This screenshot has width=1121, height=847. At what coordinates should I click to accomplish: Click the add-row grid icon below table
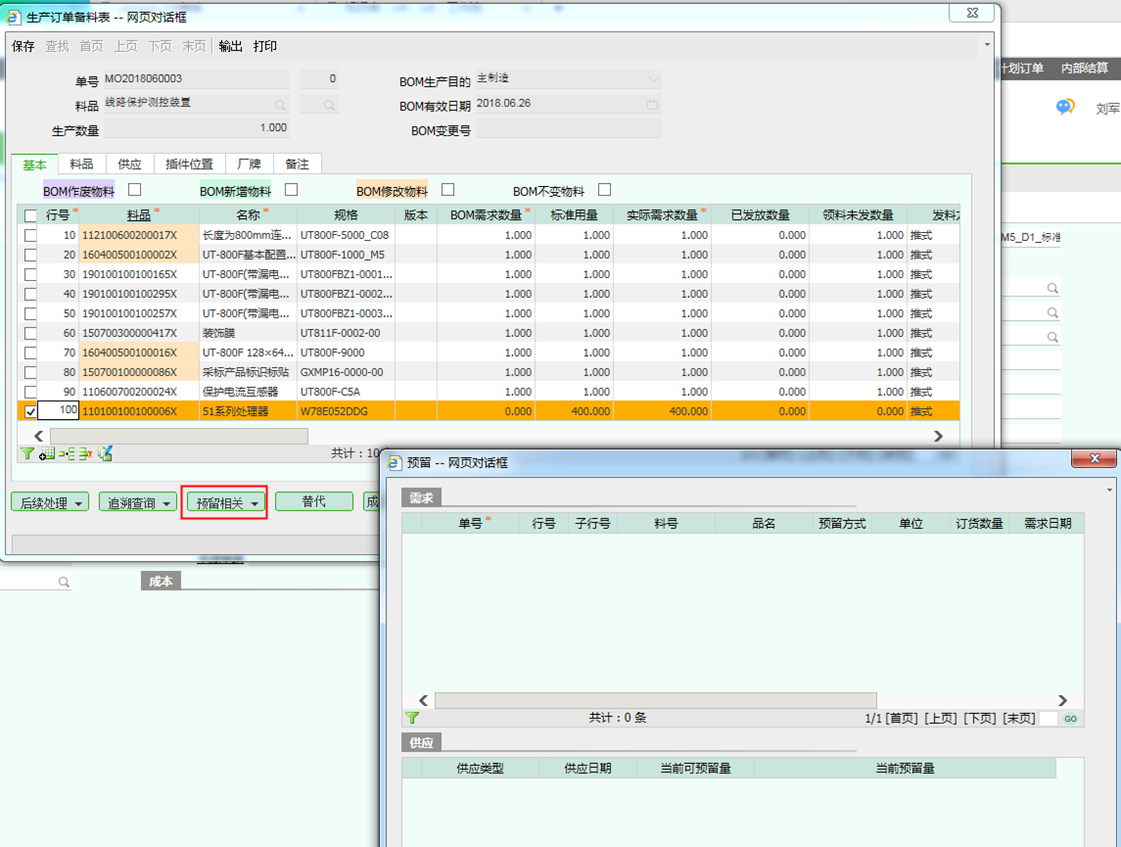point(47,453)
